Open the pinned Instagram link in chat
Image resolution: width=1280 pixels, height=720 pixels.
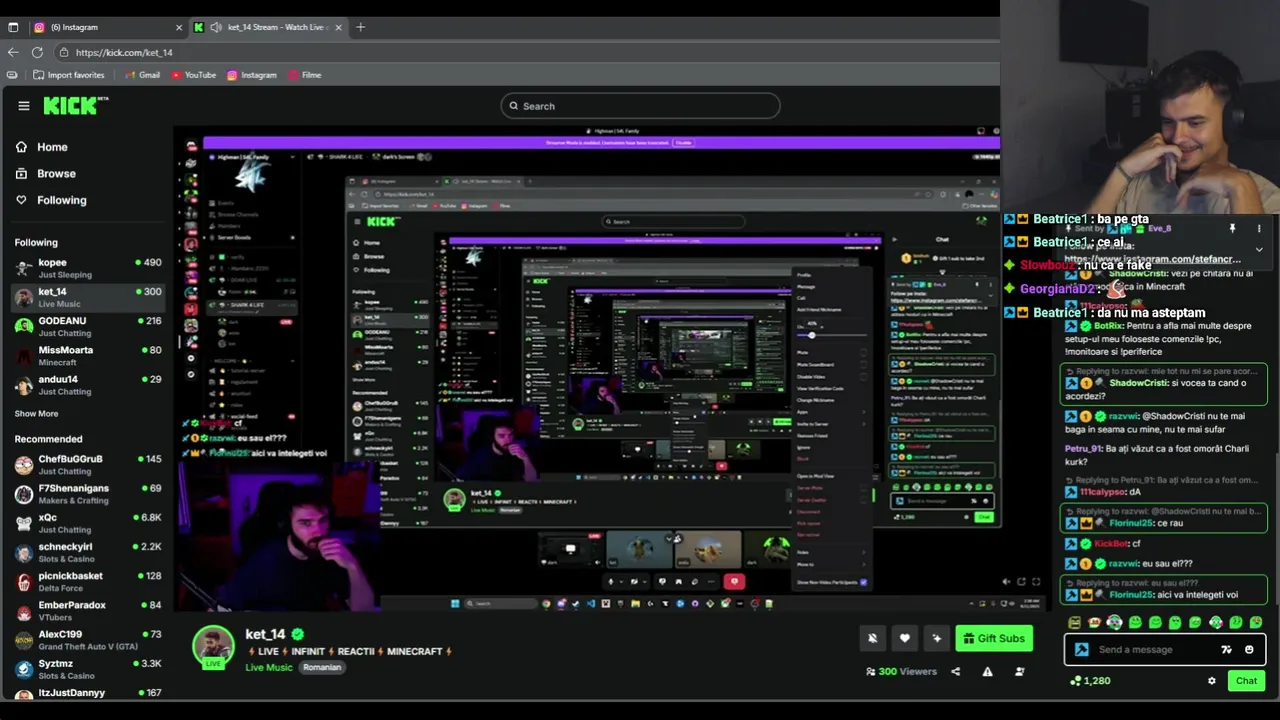click(x=1152, y=259)
